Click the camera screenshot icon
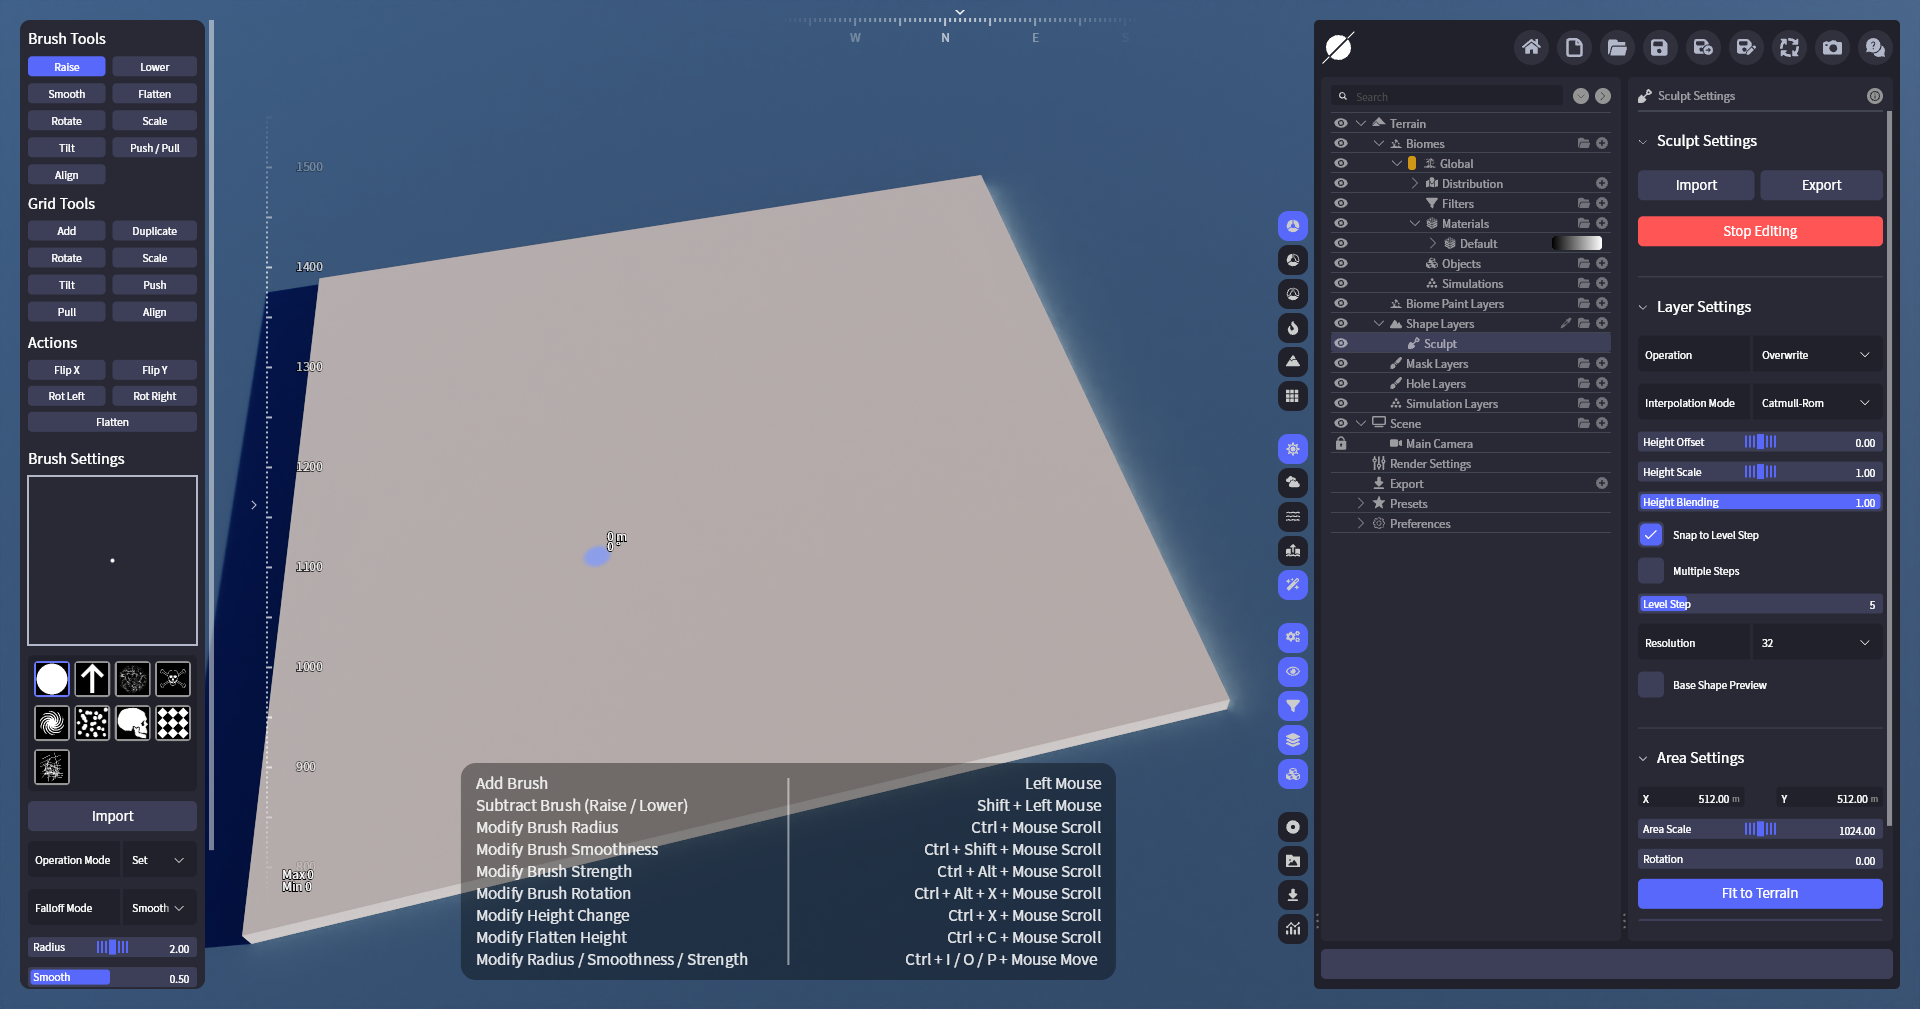 [x=1832, y=47]
